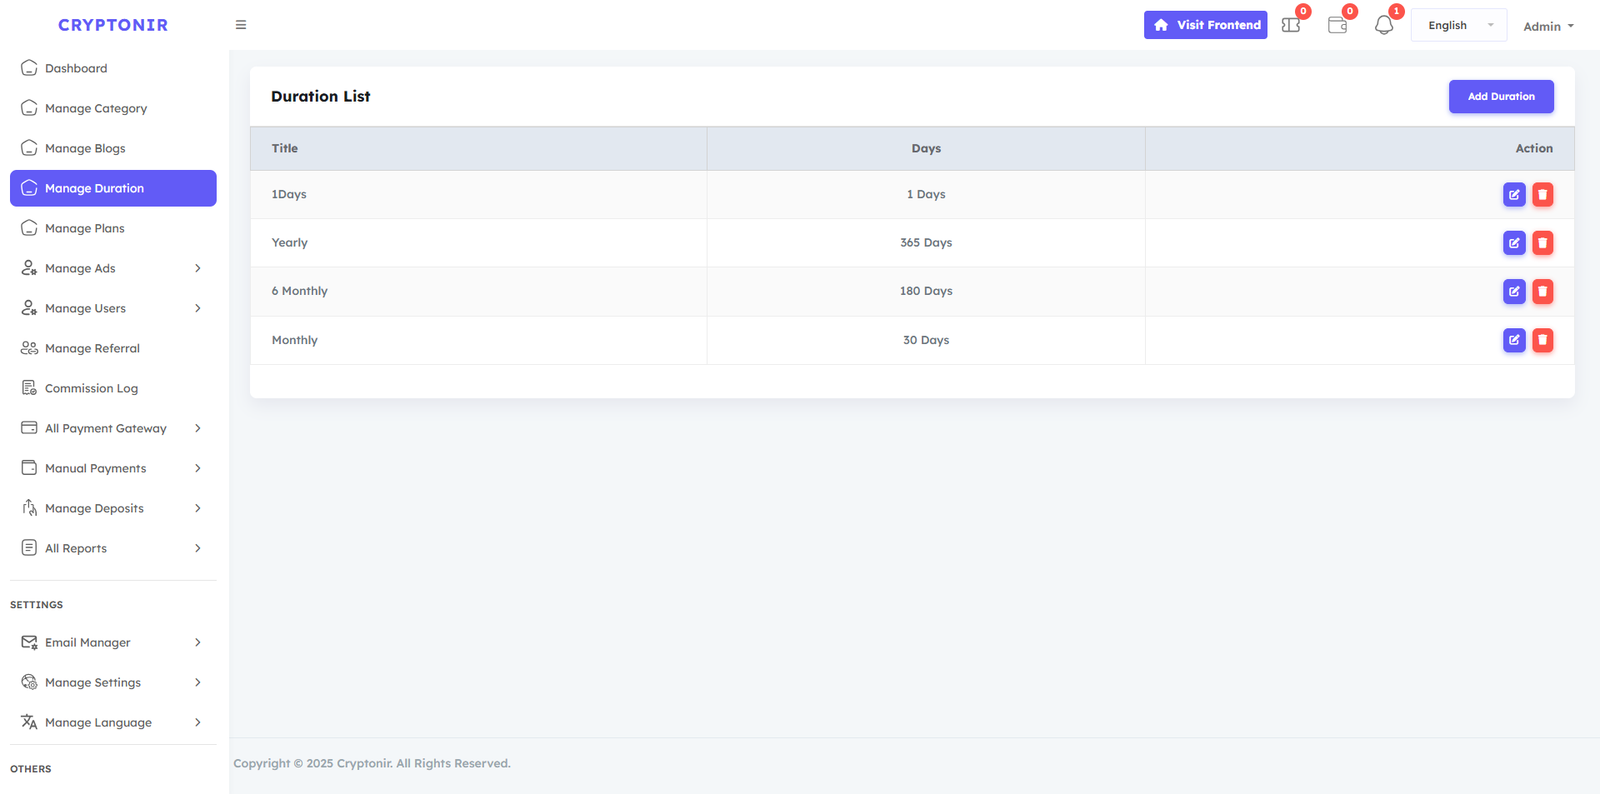Expand the Manage Settings submenu
Viewport: 1600px width, 794px height.
click(x=112, y=682)
